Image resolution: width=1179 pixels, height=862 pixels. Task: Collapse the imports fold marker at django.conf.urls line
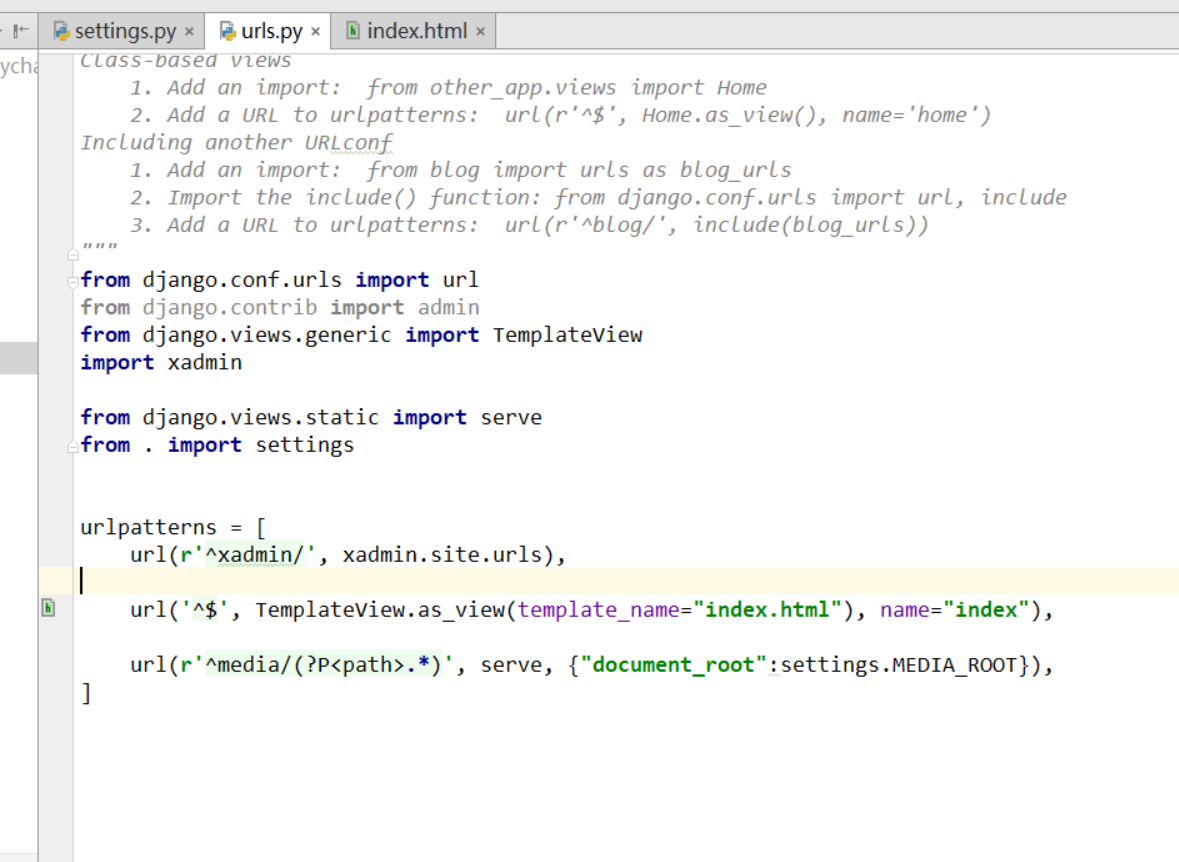(x=72, y=281)
